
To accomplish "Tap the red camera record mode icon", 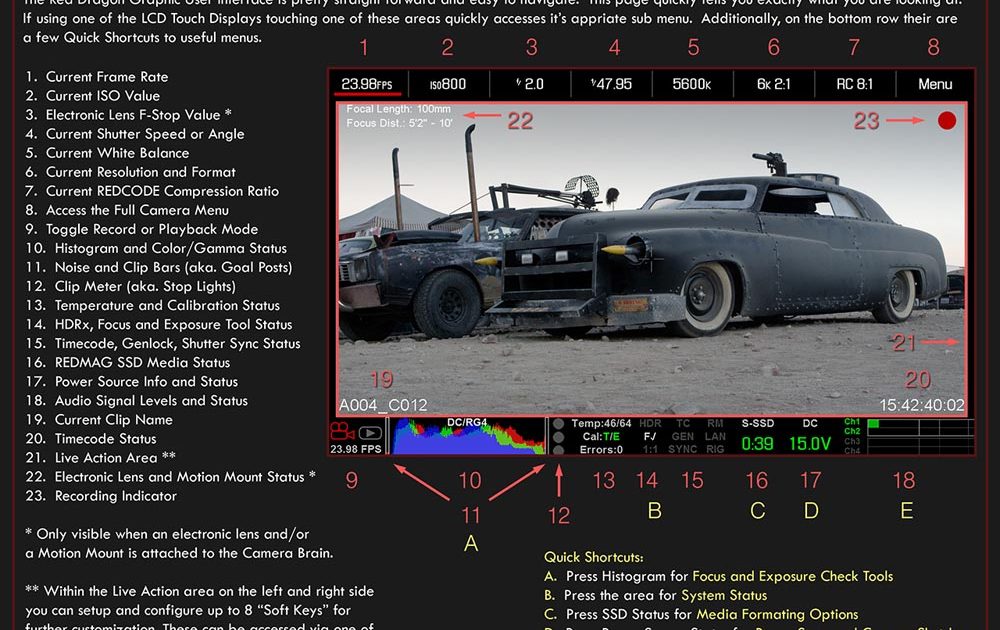I will [x=342, y=432].
